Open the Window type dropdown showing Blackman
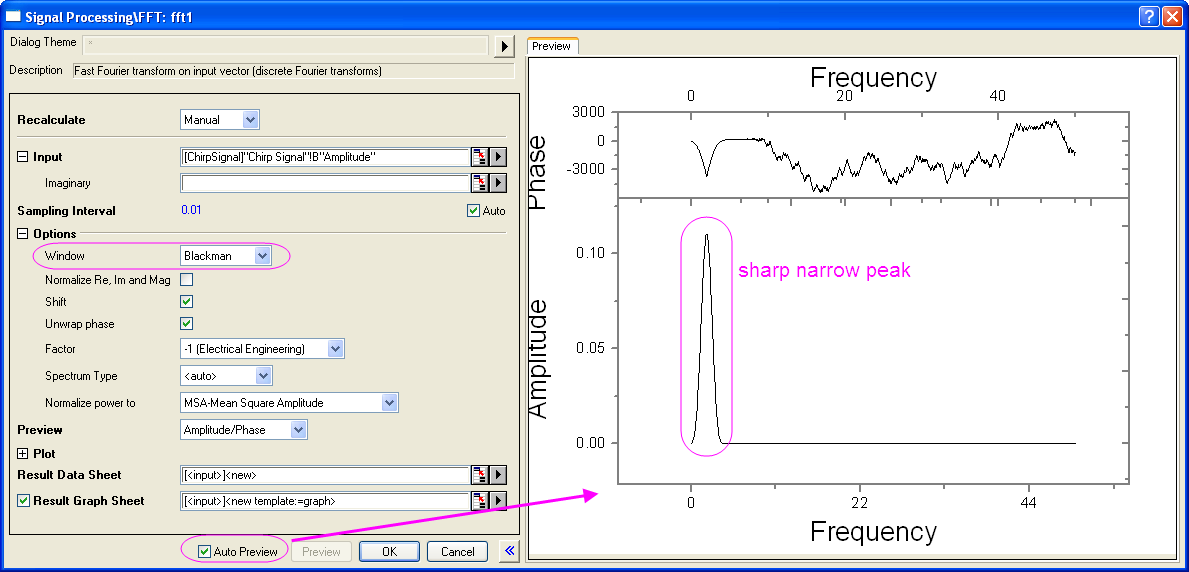1189x572 pixels. point(226,256)
